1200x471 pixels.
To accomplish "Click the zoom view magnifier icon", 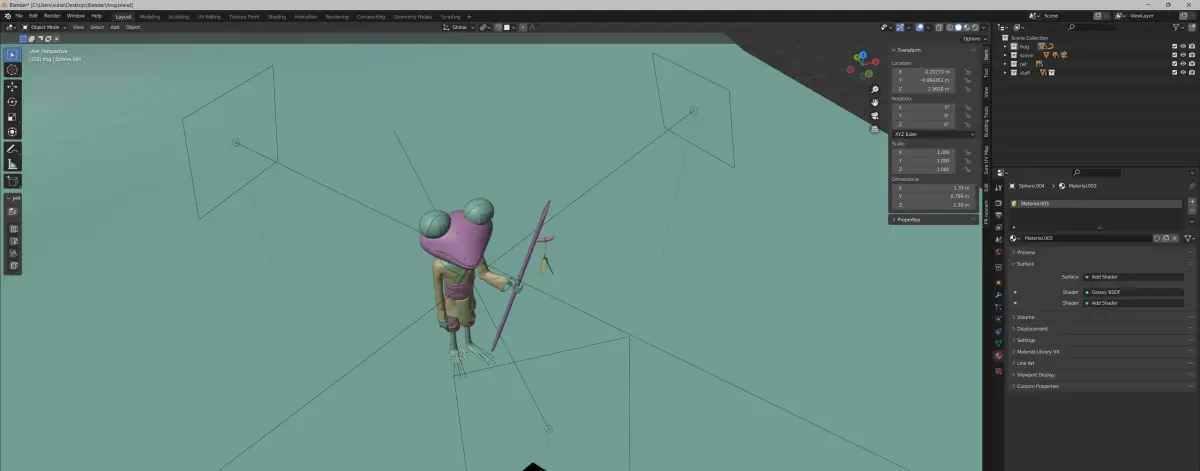I will 875,89.
